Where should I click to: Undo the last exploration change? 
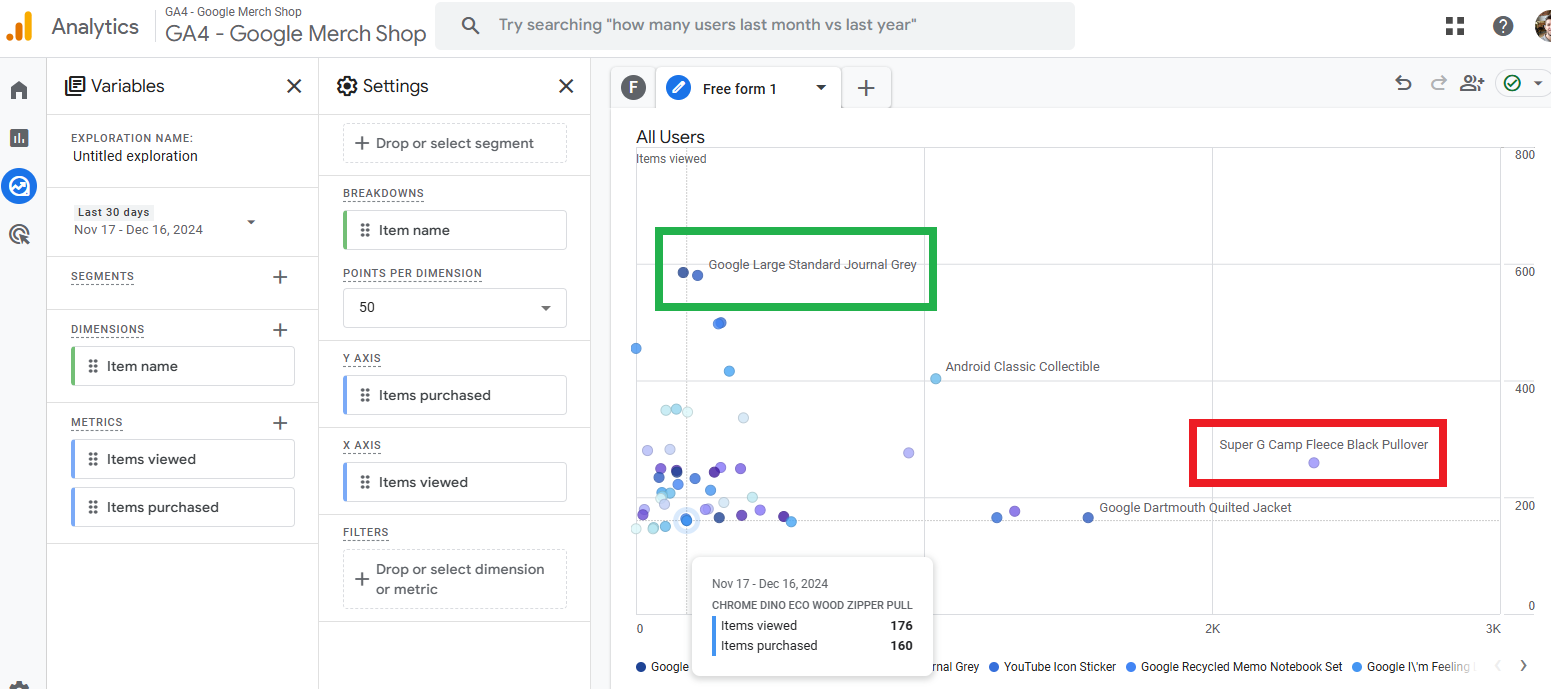point(1403,84)
